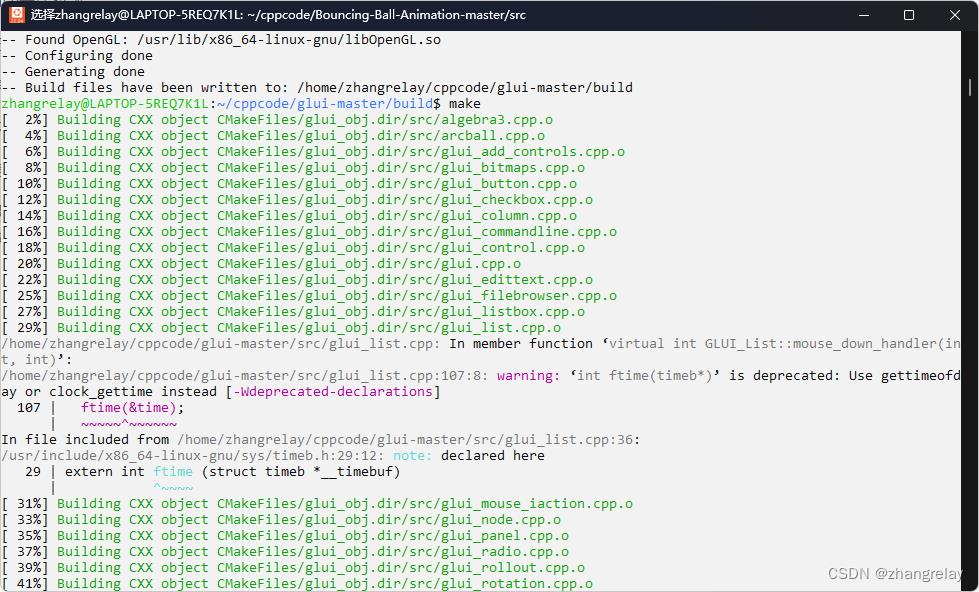Image resolution: width=979 pixels, height=592 pixels.
Task: Click the terminal vertical scrollbar thumb
Action: click(970, 87)
